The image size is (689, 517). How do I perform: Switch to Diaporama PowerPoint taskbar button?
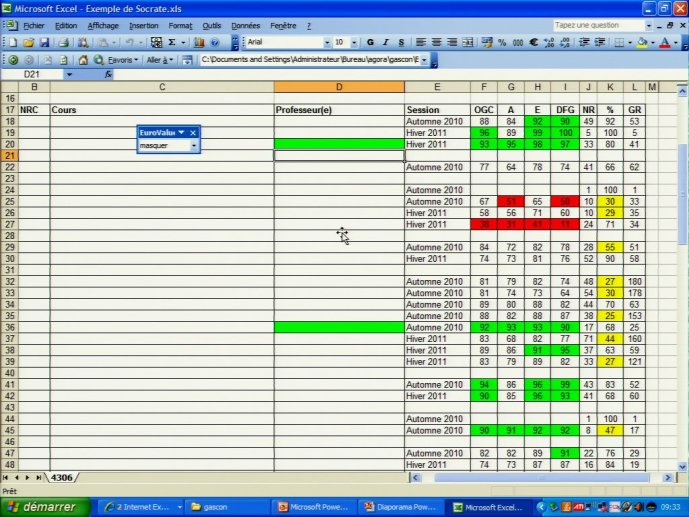point(401,507)
